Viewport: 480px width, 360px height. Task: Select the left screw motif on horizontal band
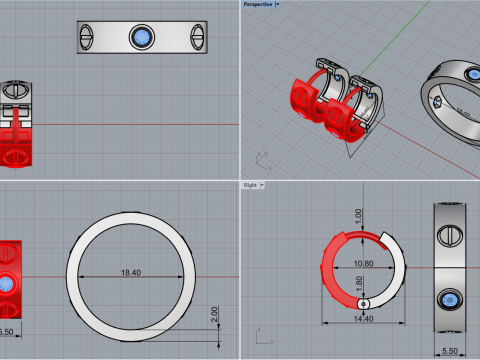86,37
